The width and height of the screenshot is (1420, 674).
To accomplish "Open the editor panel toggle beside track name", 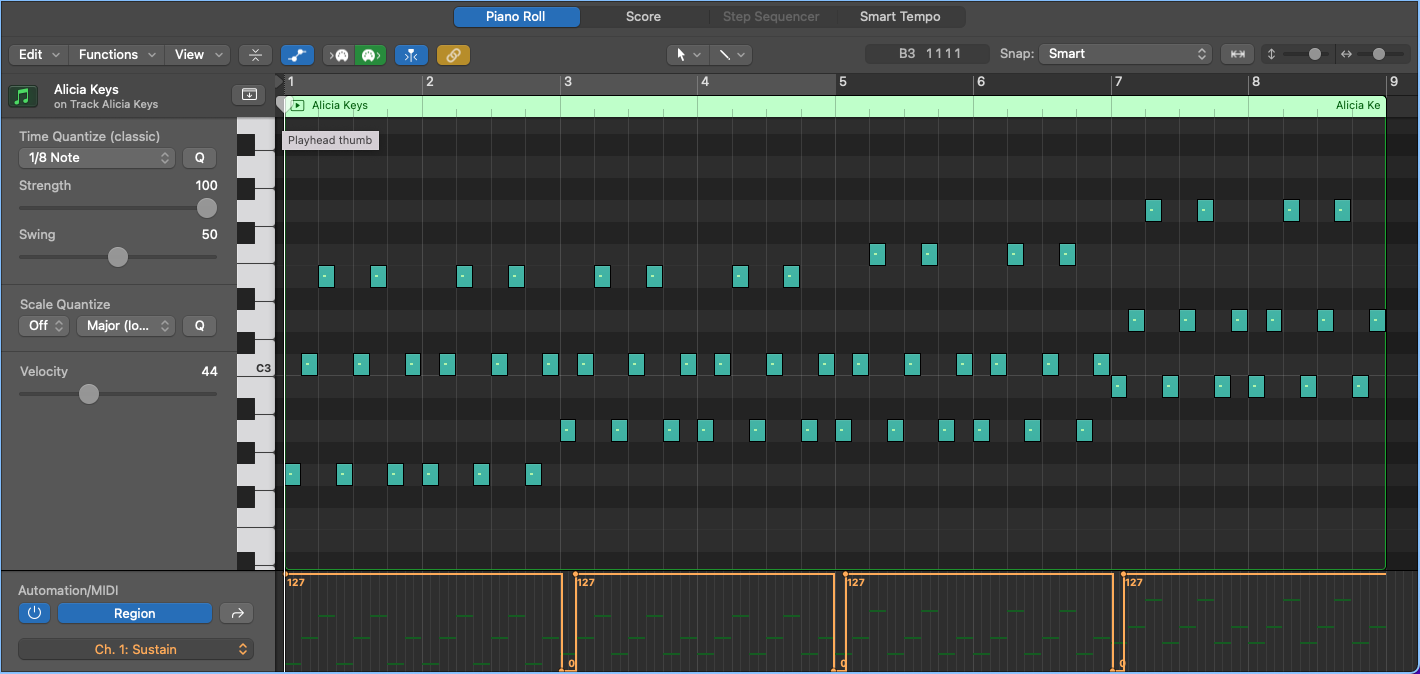I will pos(248,93).
